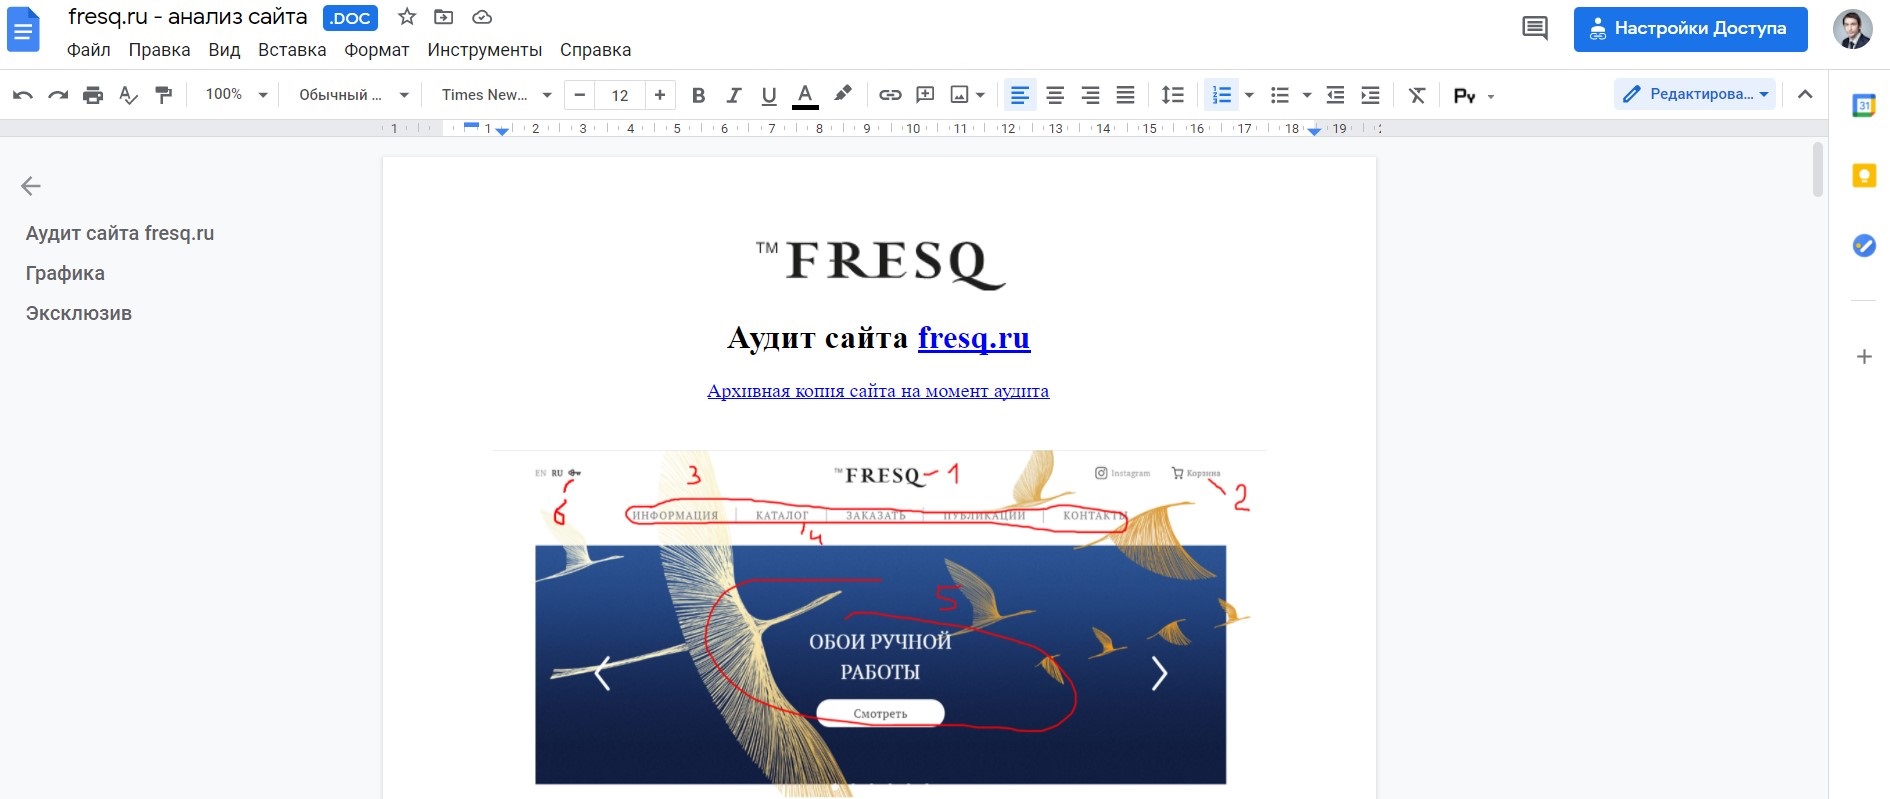Open the text color picker

(805, 95)
